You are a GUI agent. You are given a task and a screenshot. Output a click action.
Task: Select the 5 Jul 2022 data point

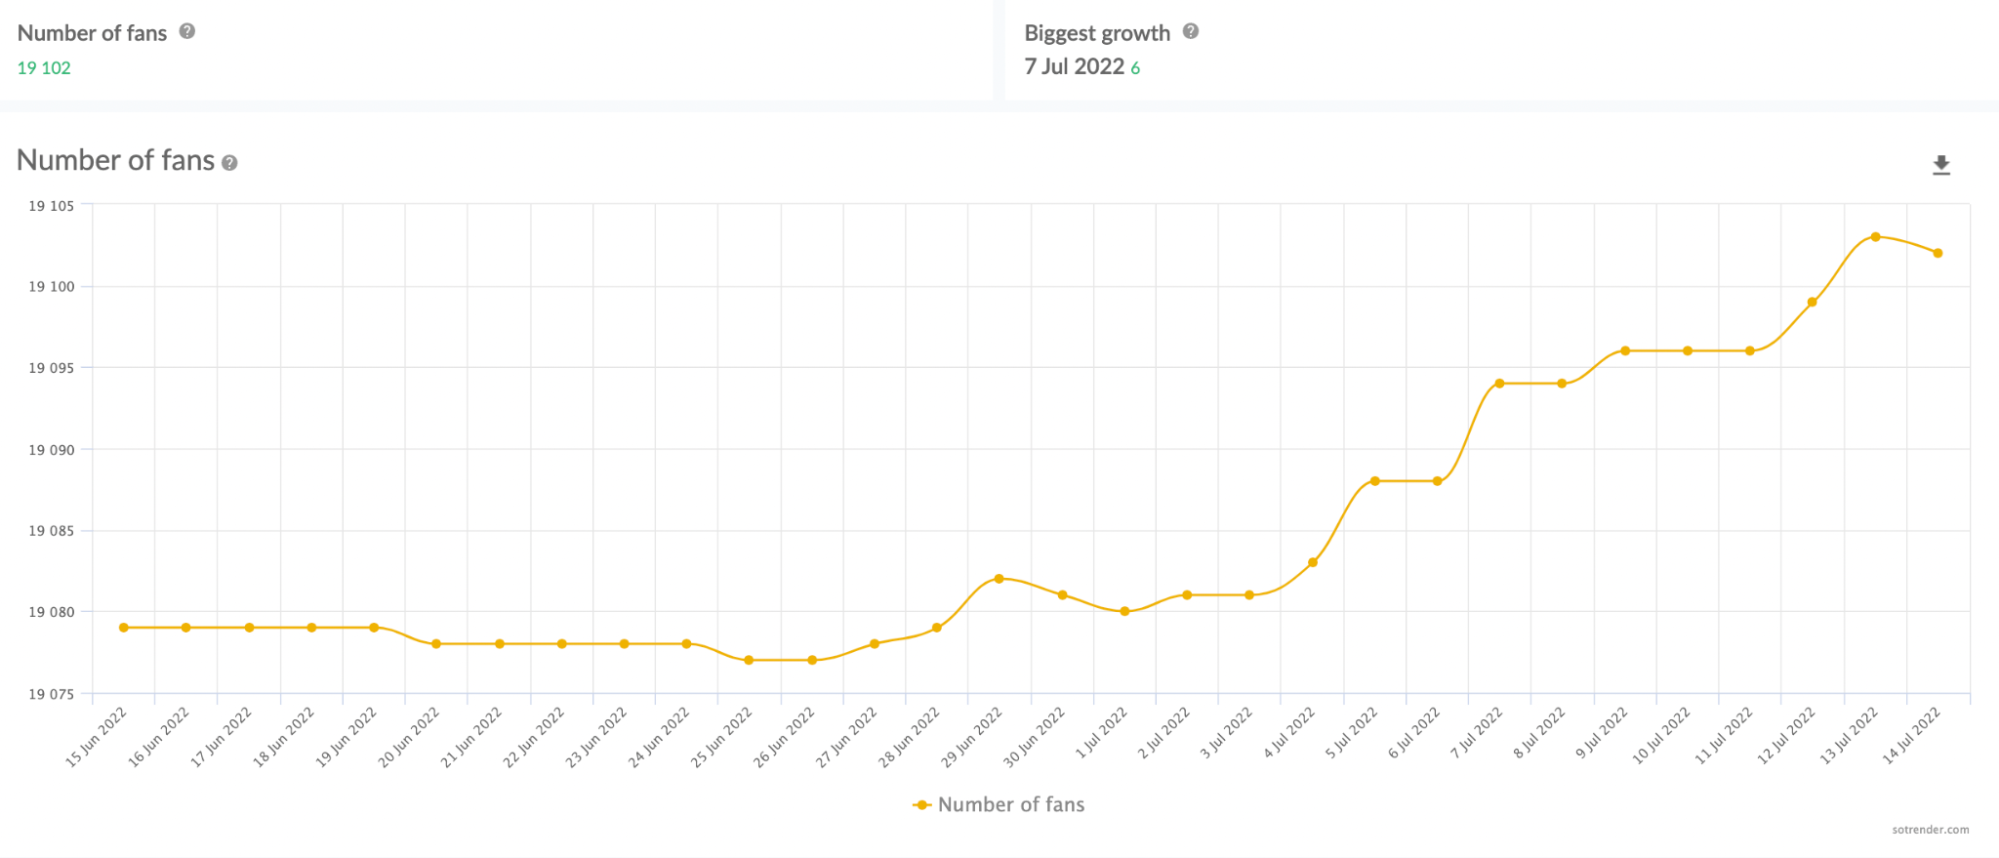1375,481
